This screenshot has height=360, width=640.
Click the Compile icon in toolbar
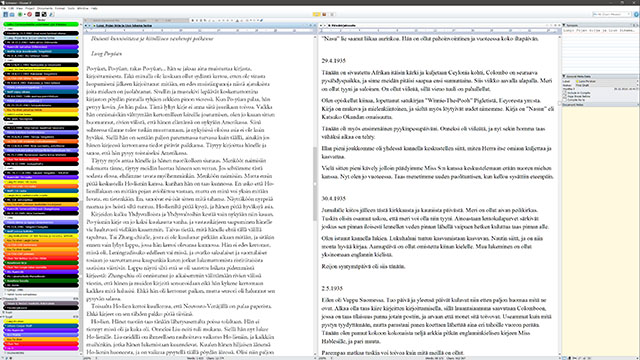pos(44,14)
